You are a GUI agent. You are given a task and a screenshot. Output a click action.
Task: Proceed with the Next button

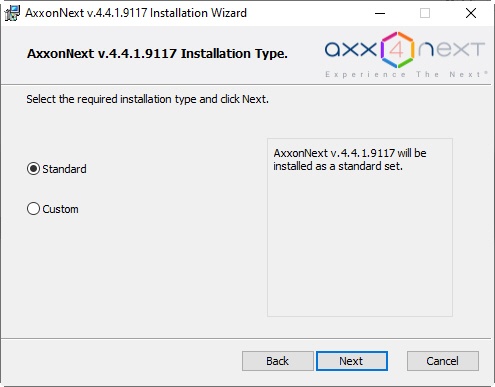point(352,361)
